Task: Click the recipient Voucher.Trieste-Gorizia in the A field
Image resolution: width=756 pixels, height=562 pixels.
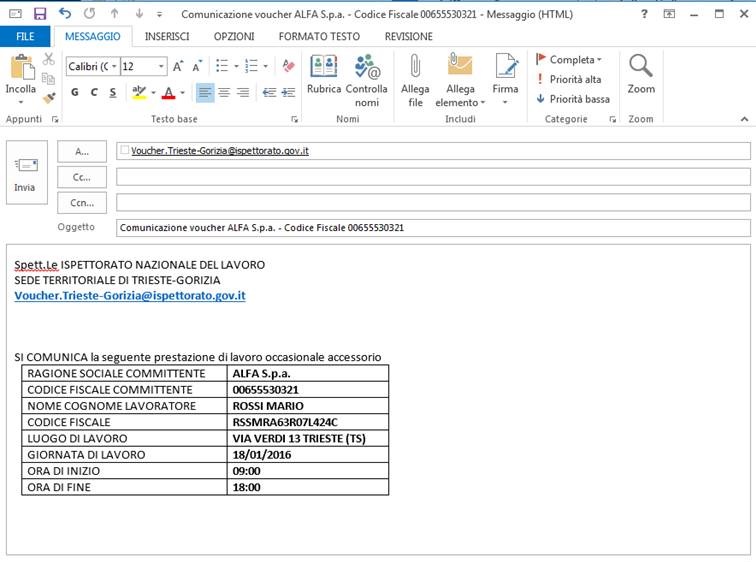Action: point(220,151)
